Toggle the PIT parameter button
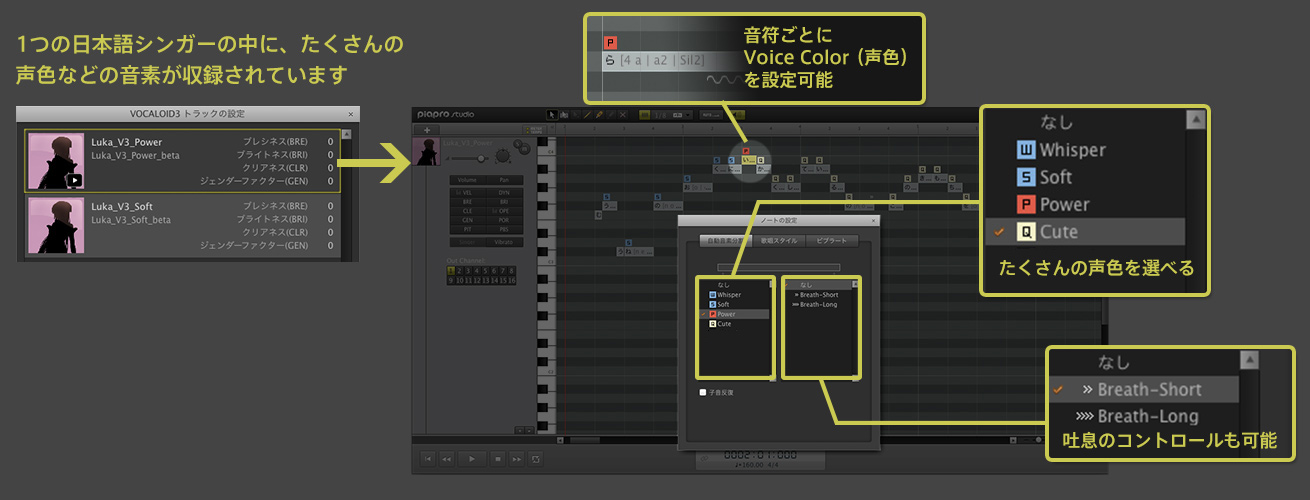This screenshot has width=1310, height=500. 468,229
